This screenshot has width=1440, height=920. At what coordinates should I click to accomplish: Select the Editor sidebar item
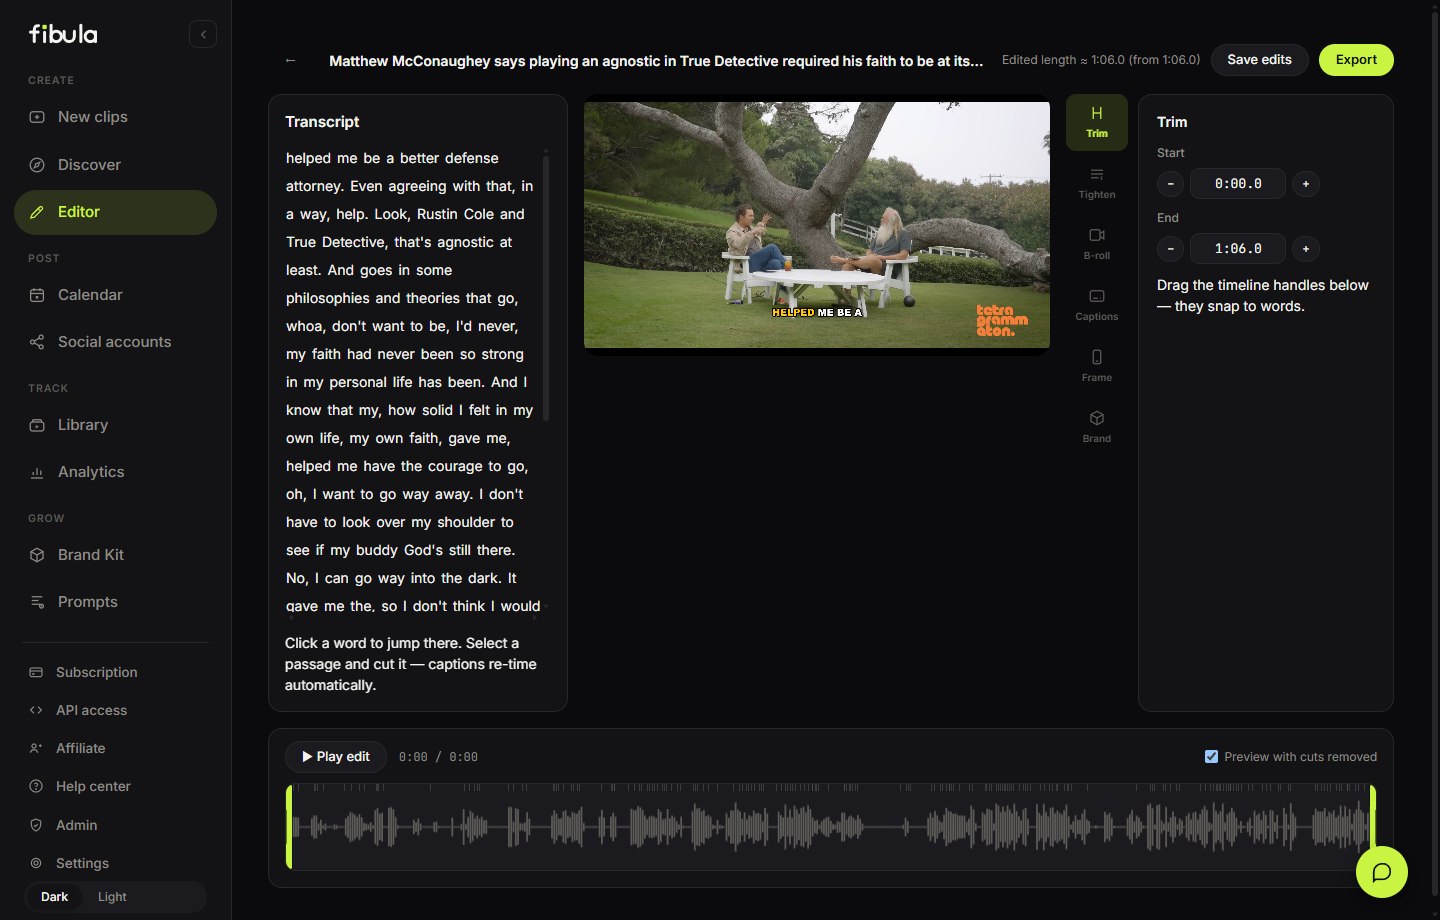115,212
